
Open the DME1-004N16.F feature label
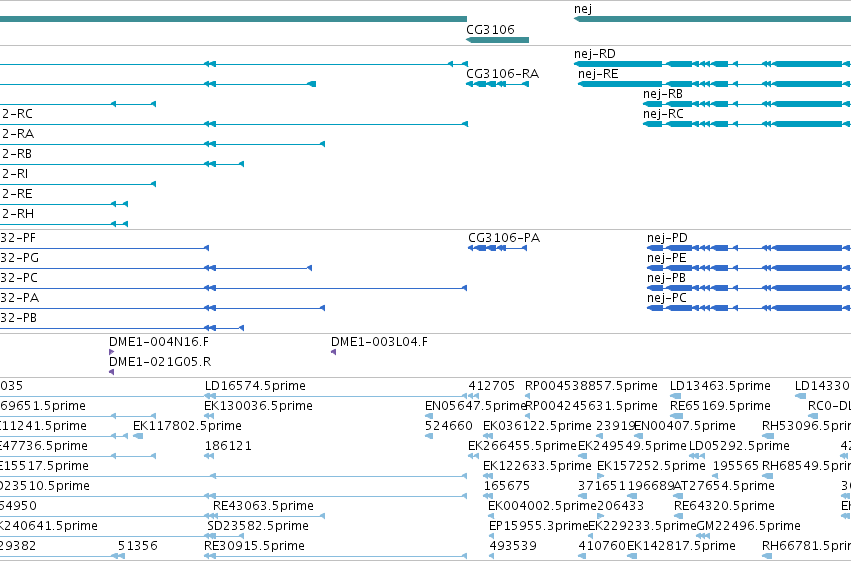[159, 342]
